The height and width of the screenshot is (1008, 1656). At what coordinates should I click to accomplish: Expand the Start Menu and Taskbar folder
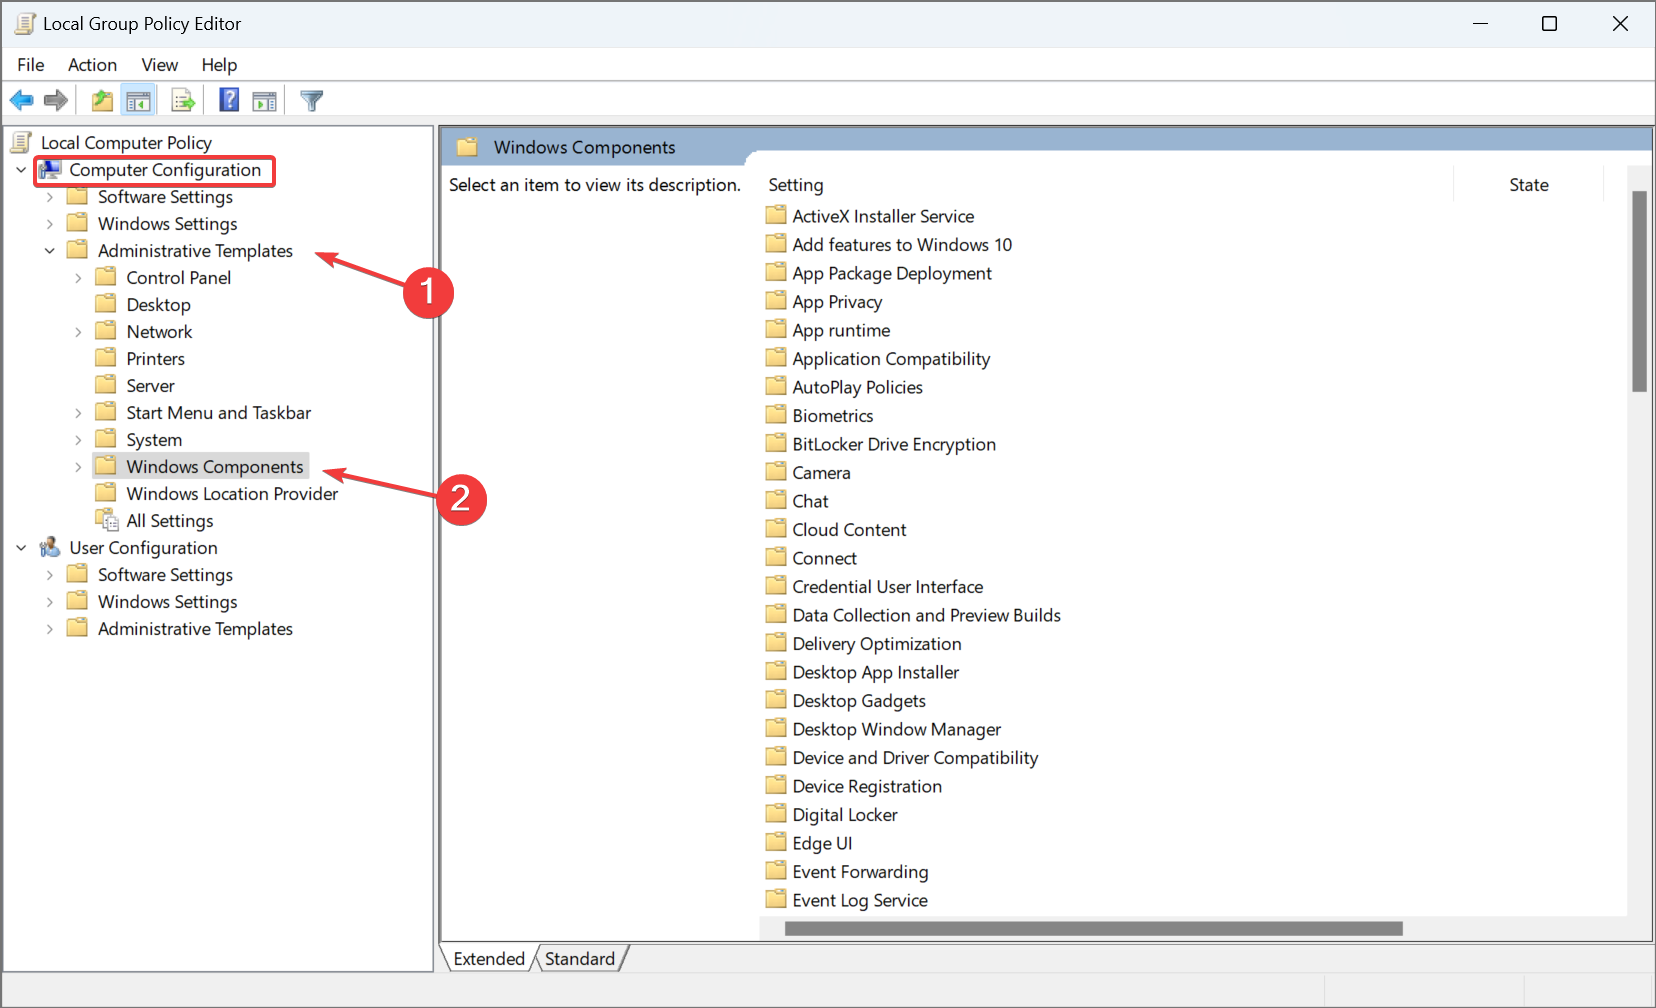(x=78, y=413)
